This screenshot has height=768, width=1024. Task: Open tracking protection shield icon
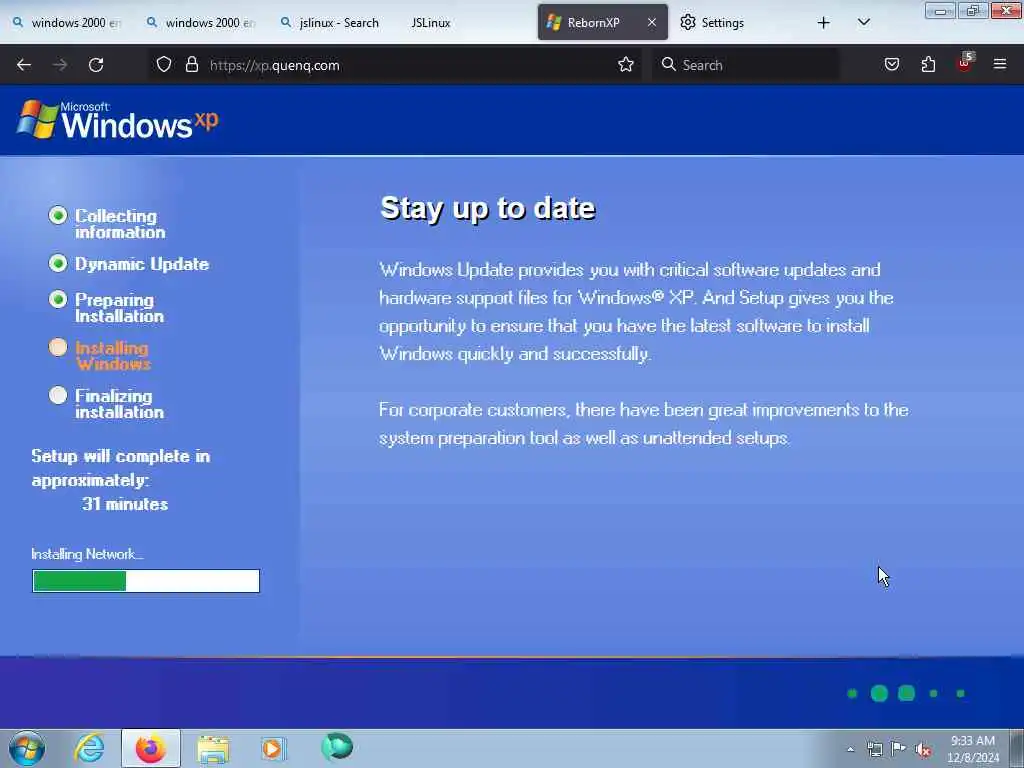[x=164, y=65]
